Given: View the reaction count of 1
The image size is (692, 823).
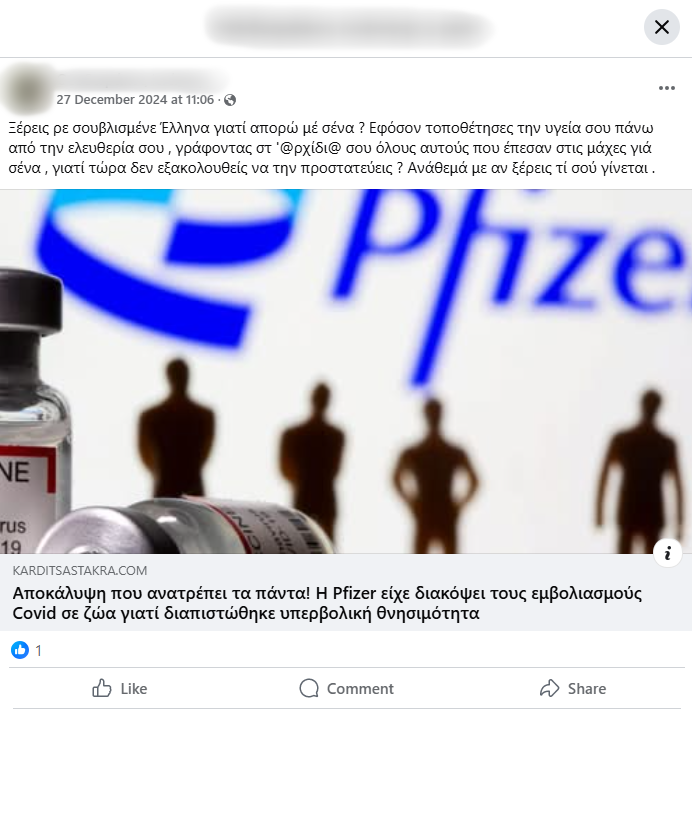Looking at the screenshot, I should pos(38,651).
